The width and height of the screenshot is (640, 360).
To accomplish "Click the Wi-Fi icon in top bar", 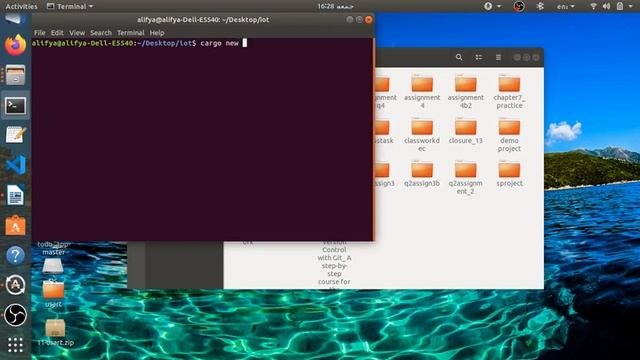I will coord(593,6).
